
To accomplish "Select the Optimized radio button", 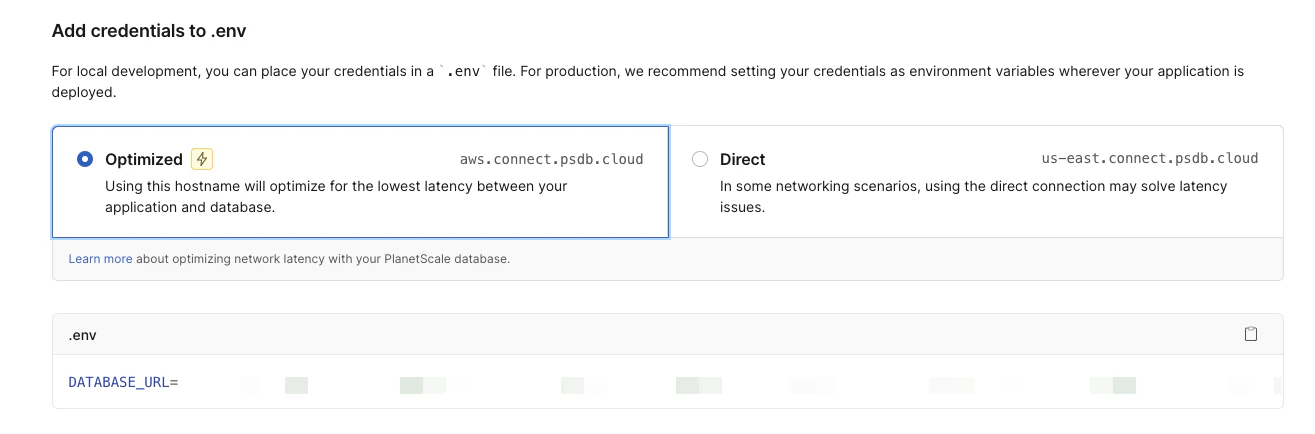I will click(x=85, y=159).
